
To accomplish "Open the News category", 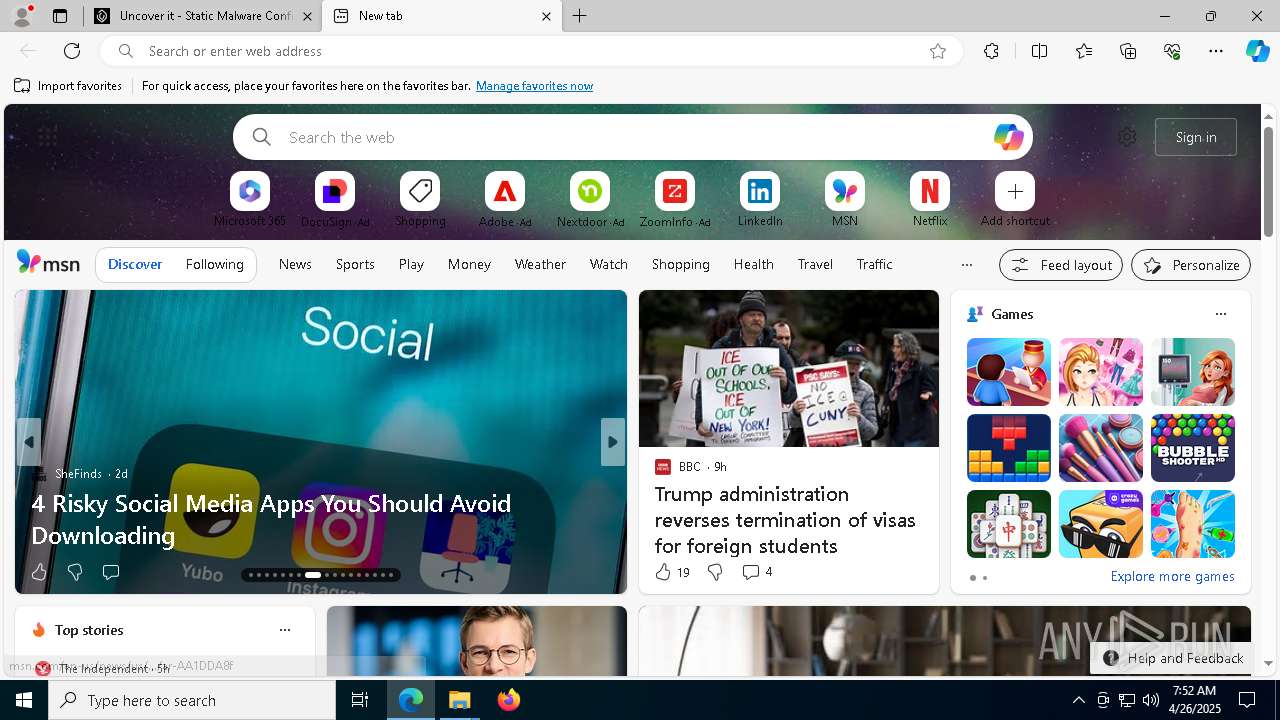I will click(295, 264).
